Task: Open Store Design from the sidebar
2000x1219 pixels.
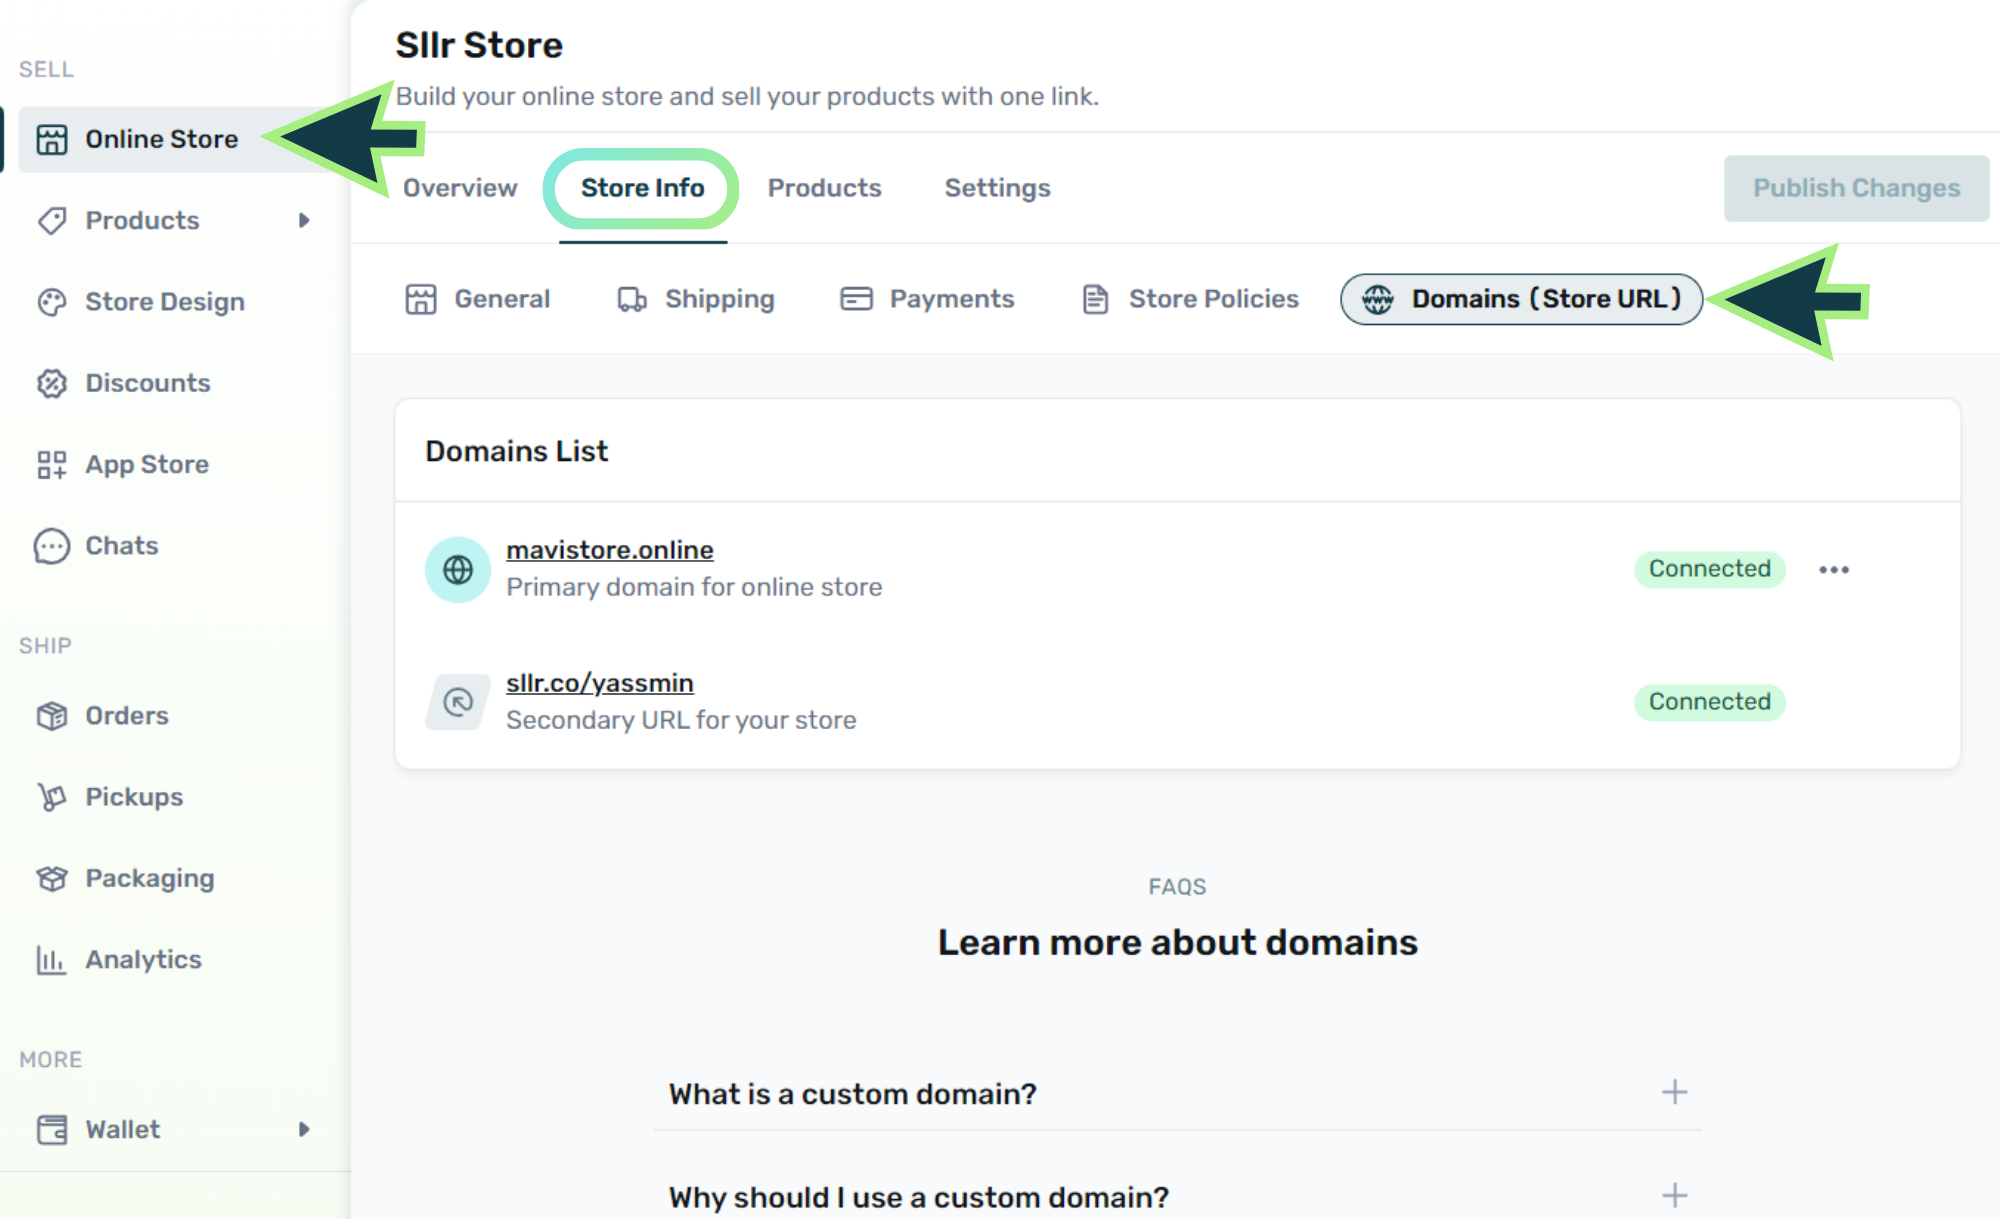Action: 164,301
